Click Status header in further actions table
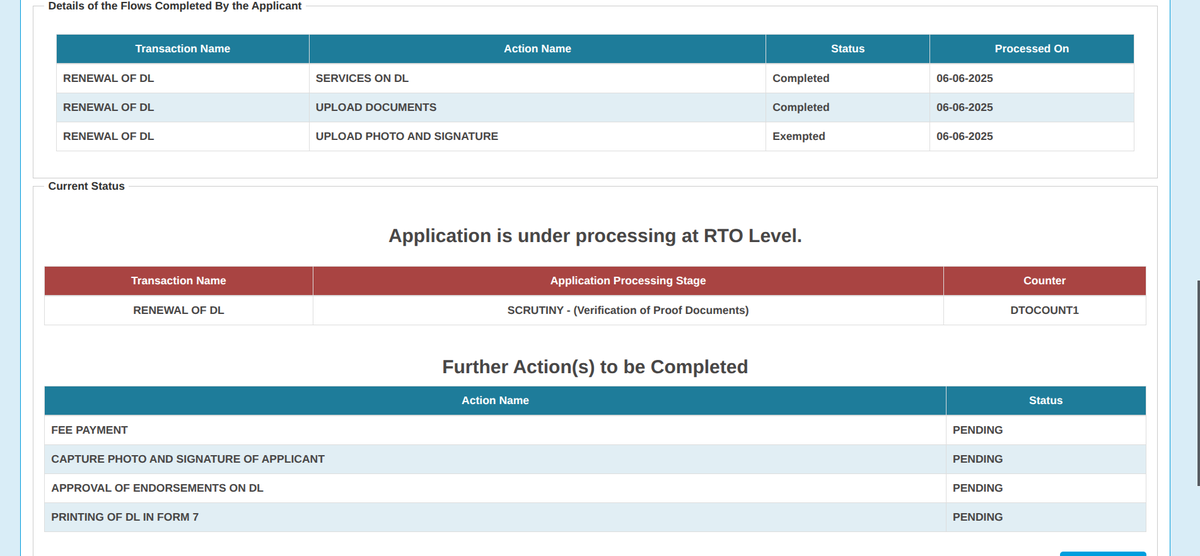This screenshot has width=1200, height=556. click(1046, 400)
